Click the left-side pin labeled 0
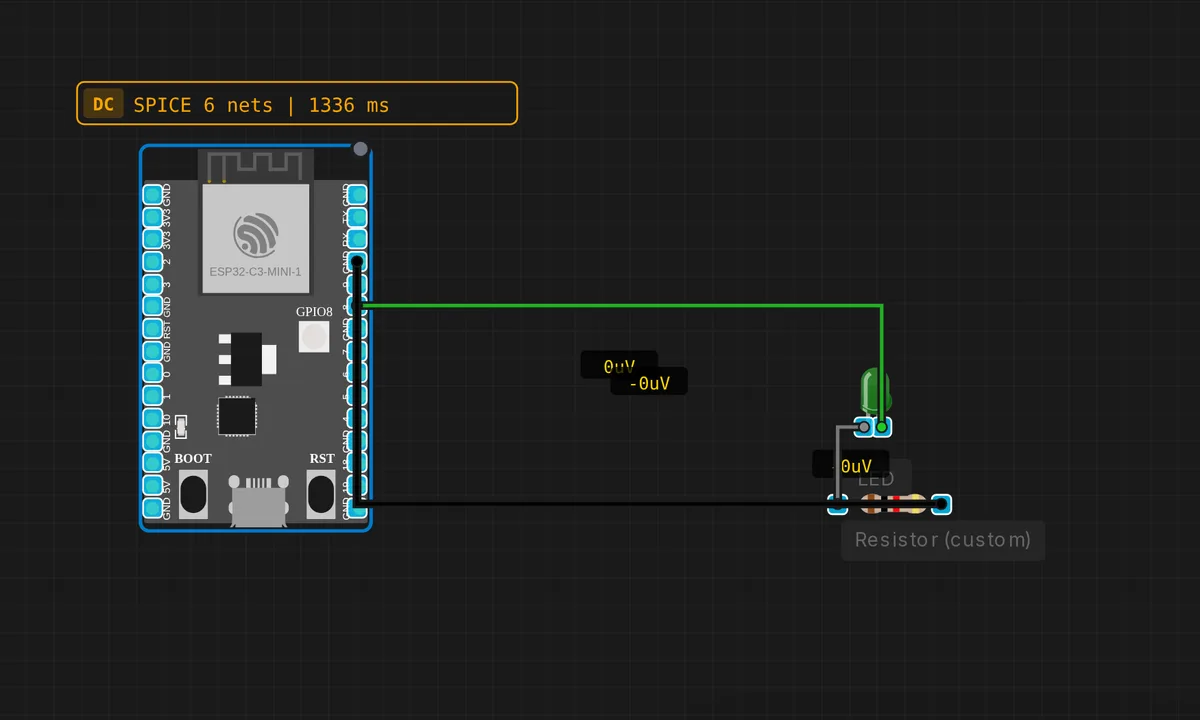The height and width of the screenshot is (720, 1200). 152,373
